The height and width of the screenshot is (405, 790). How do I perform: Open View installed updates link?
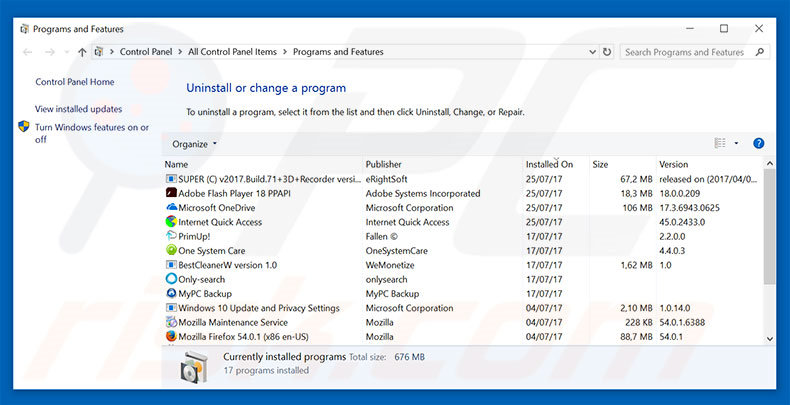pyautogui.click(x=79, y=109)
